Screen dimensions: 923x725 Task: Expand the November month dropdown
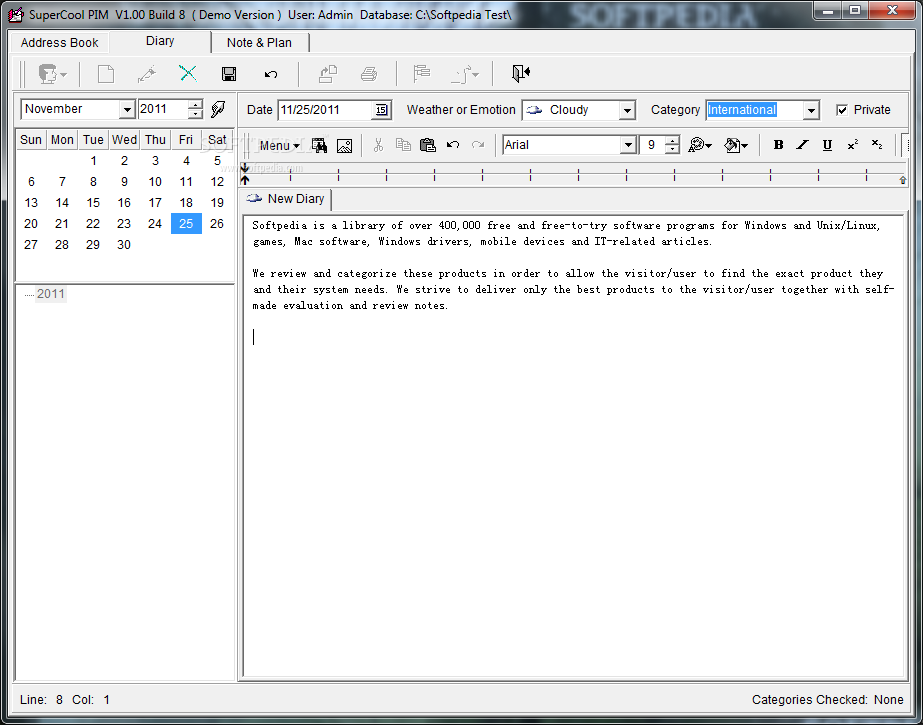pyautogui.click(x=127, y=109)
